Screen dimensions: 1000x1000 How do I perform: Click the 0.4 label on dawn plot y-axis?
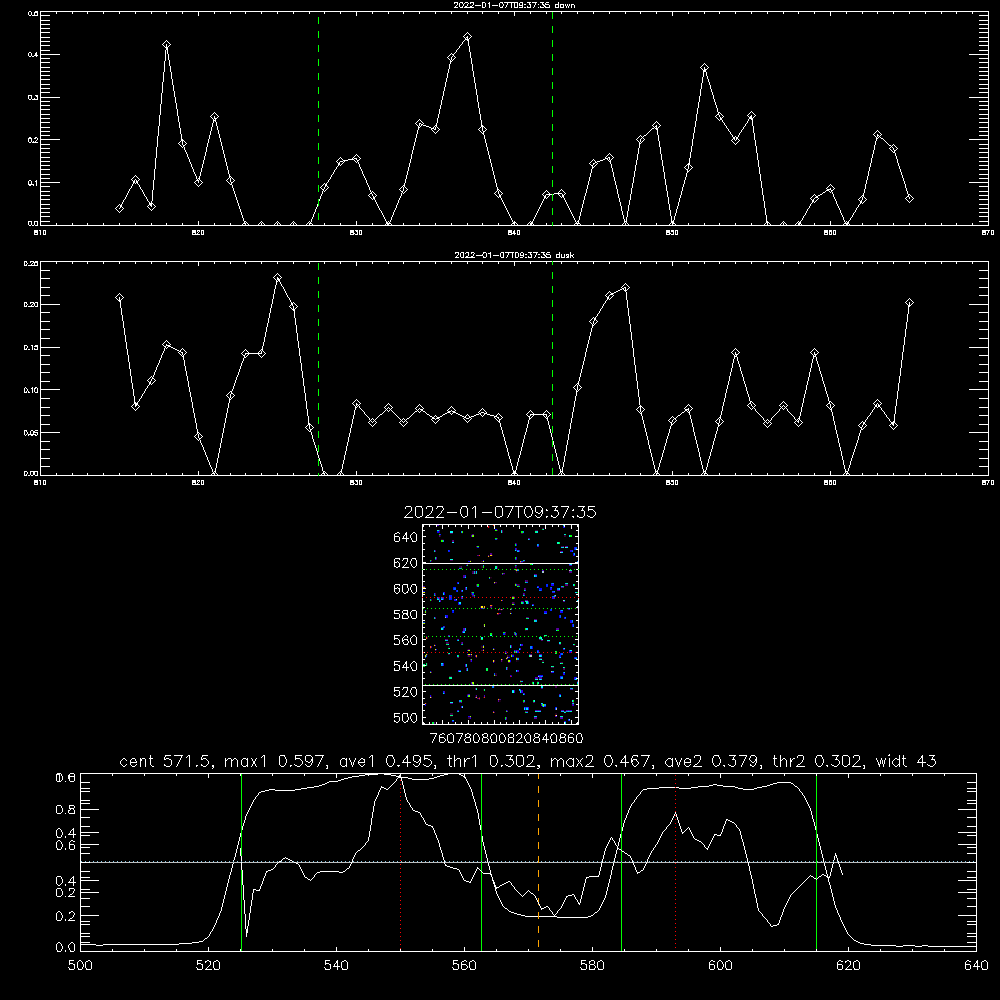pos(33,55)
